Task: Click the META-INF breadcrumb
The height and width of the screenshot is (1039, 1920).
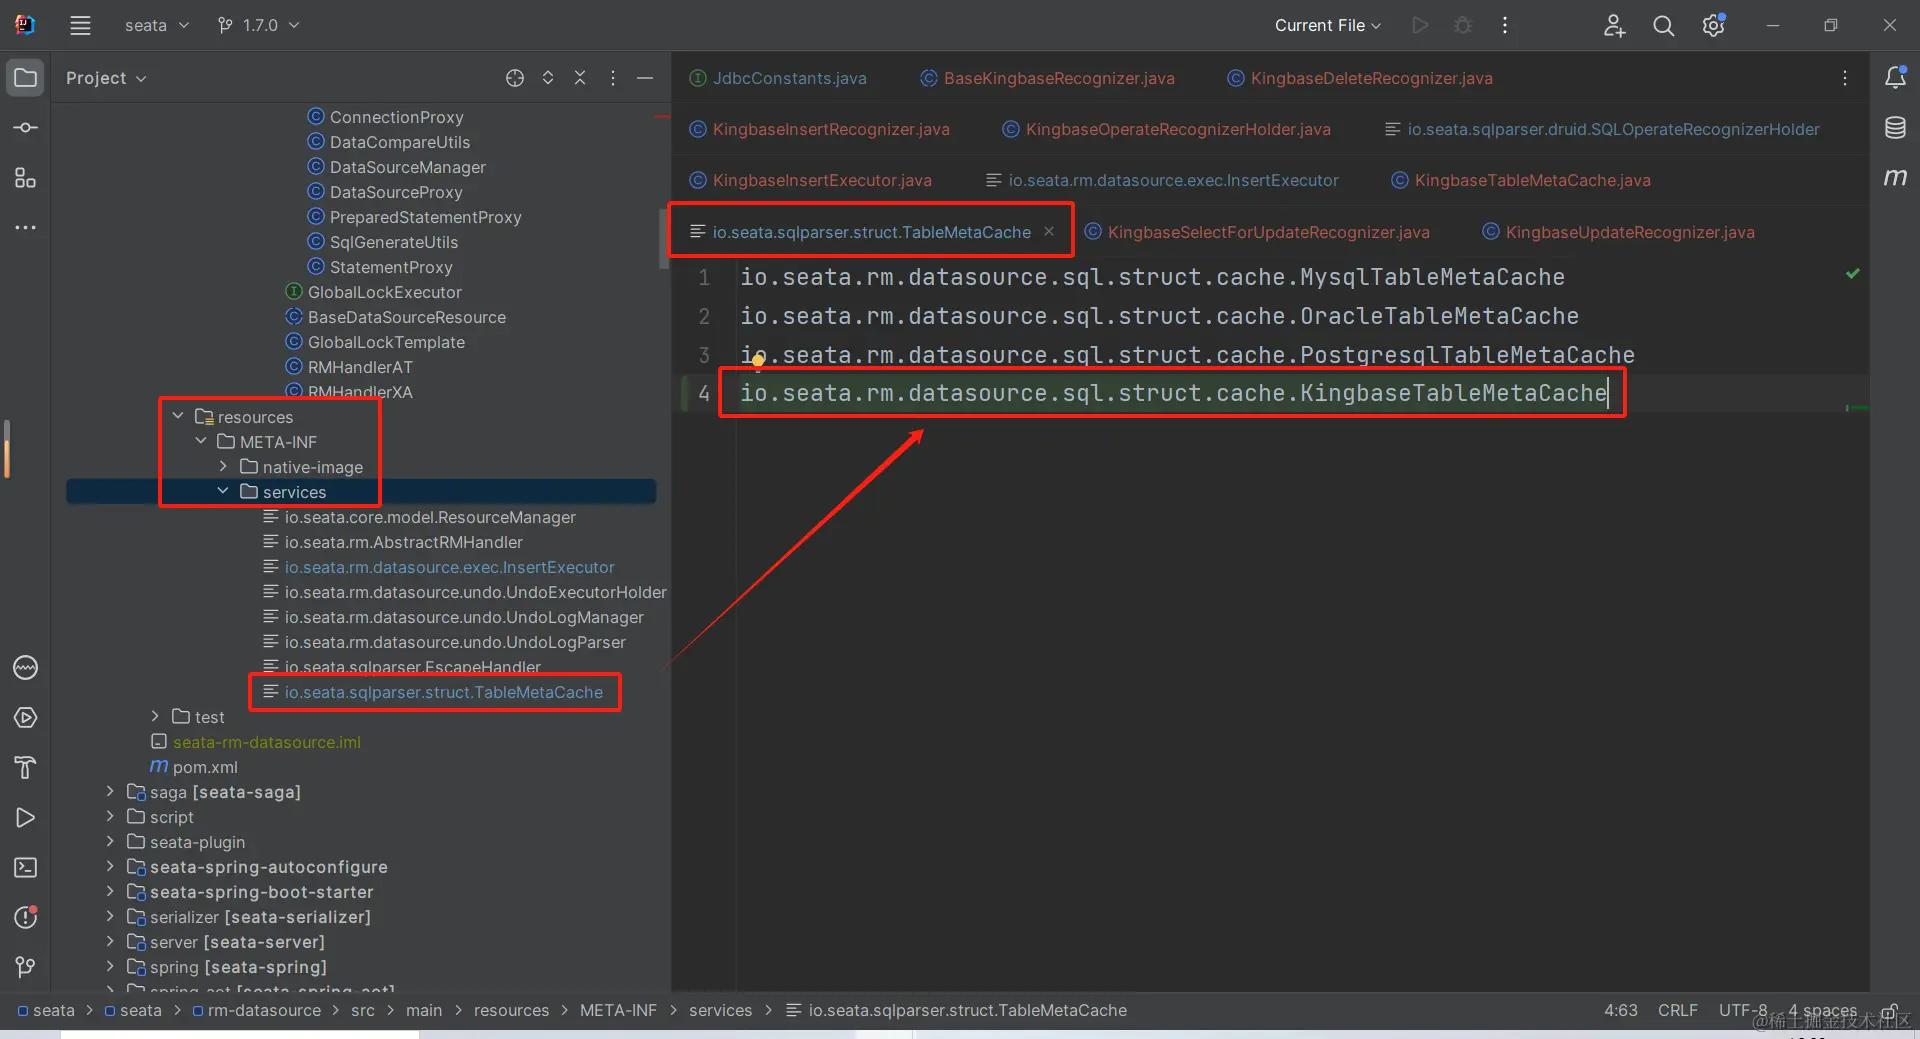Action: coord(618,1010)
